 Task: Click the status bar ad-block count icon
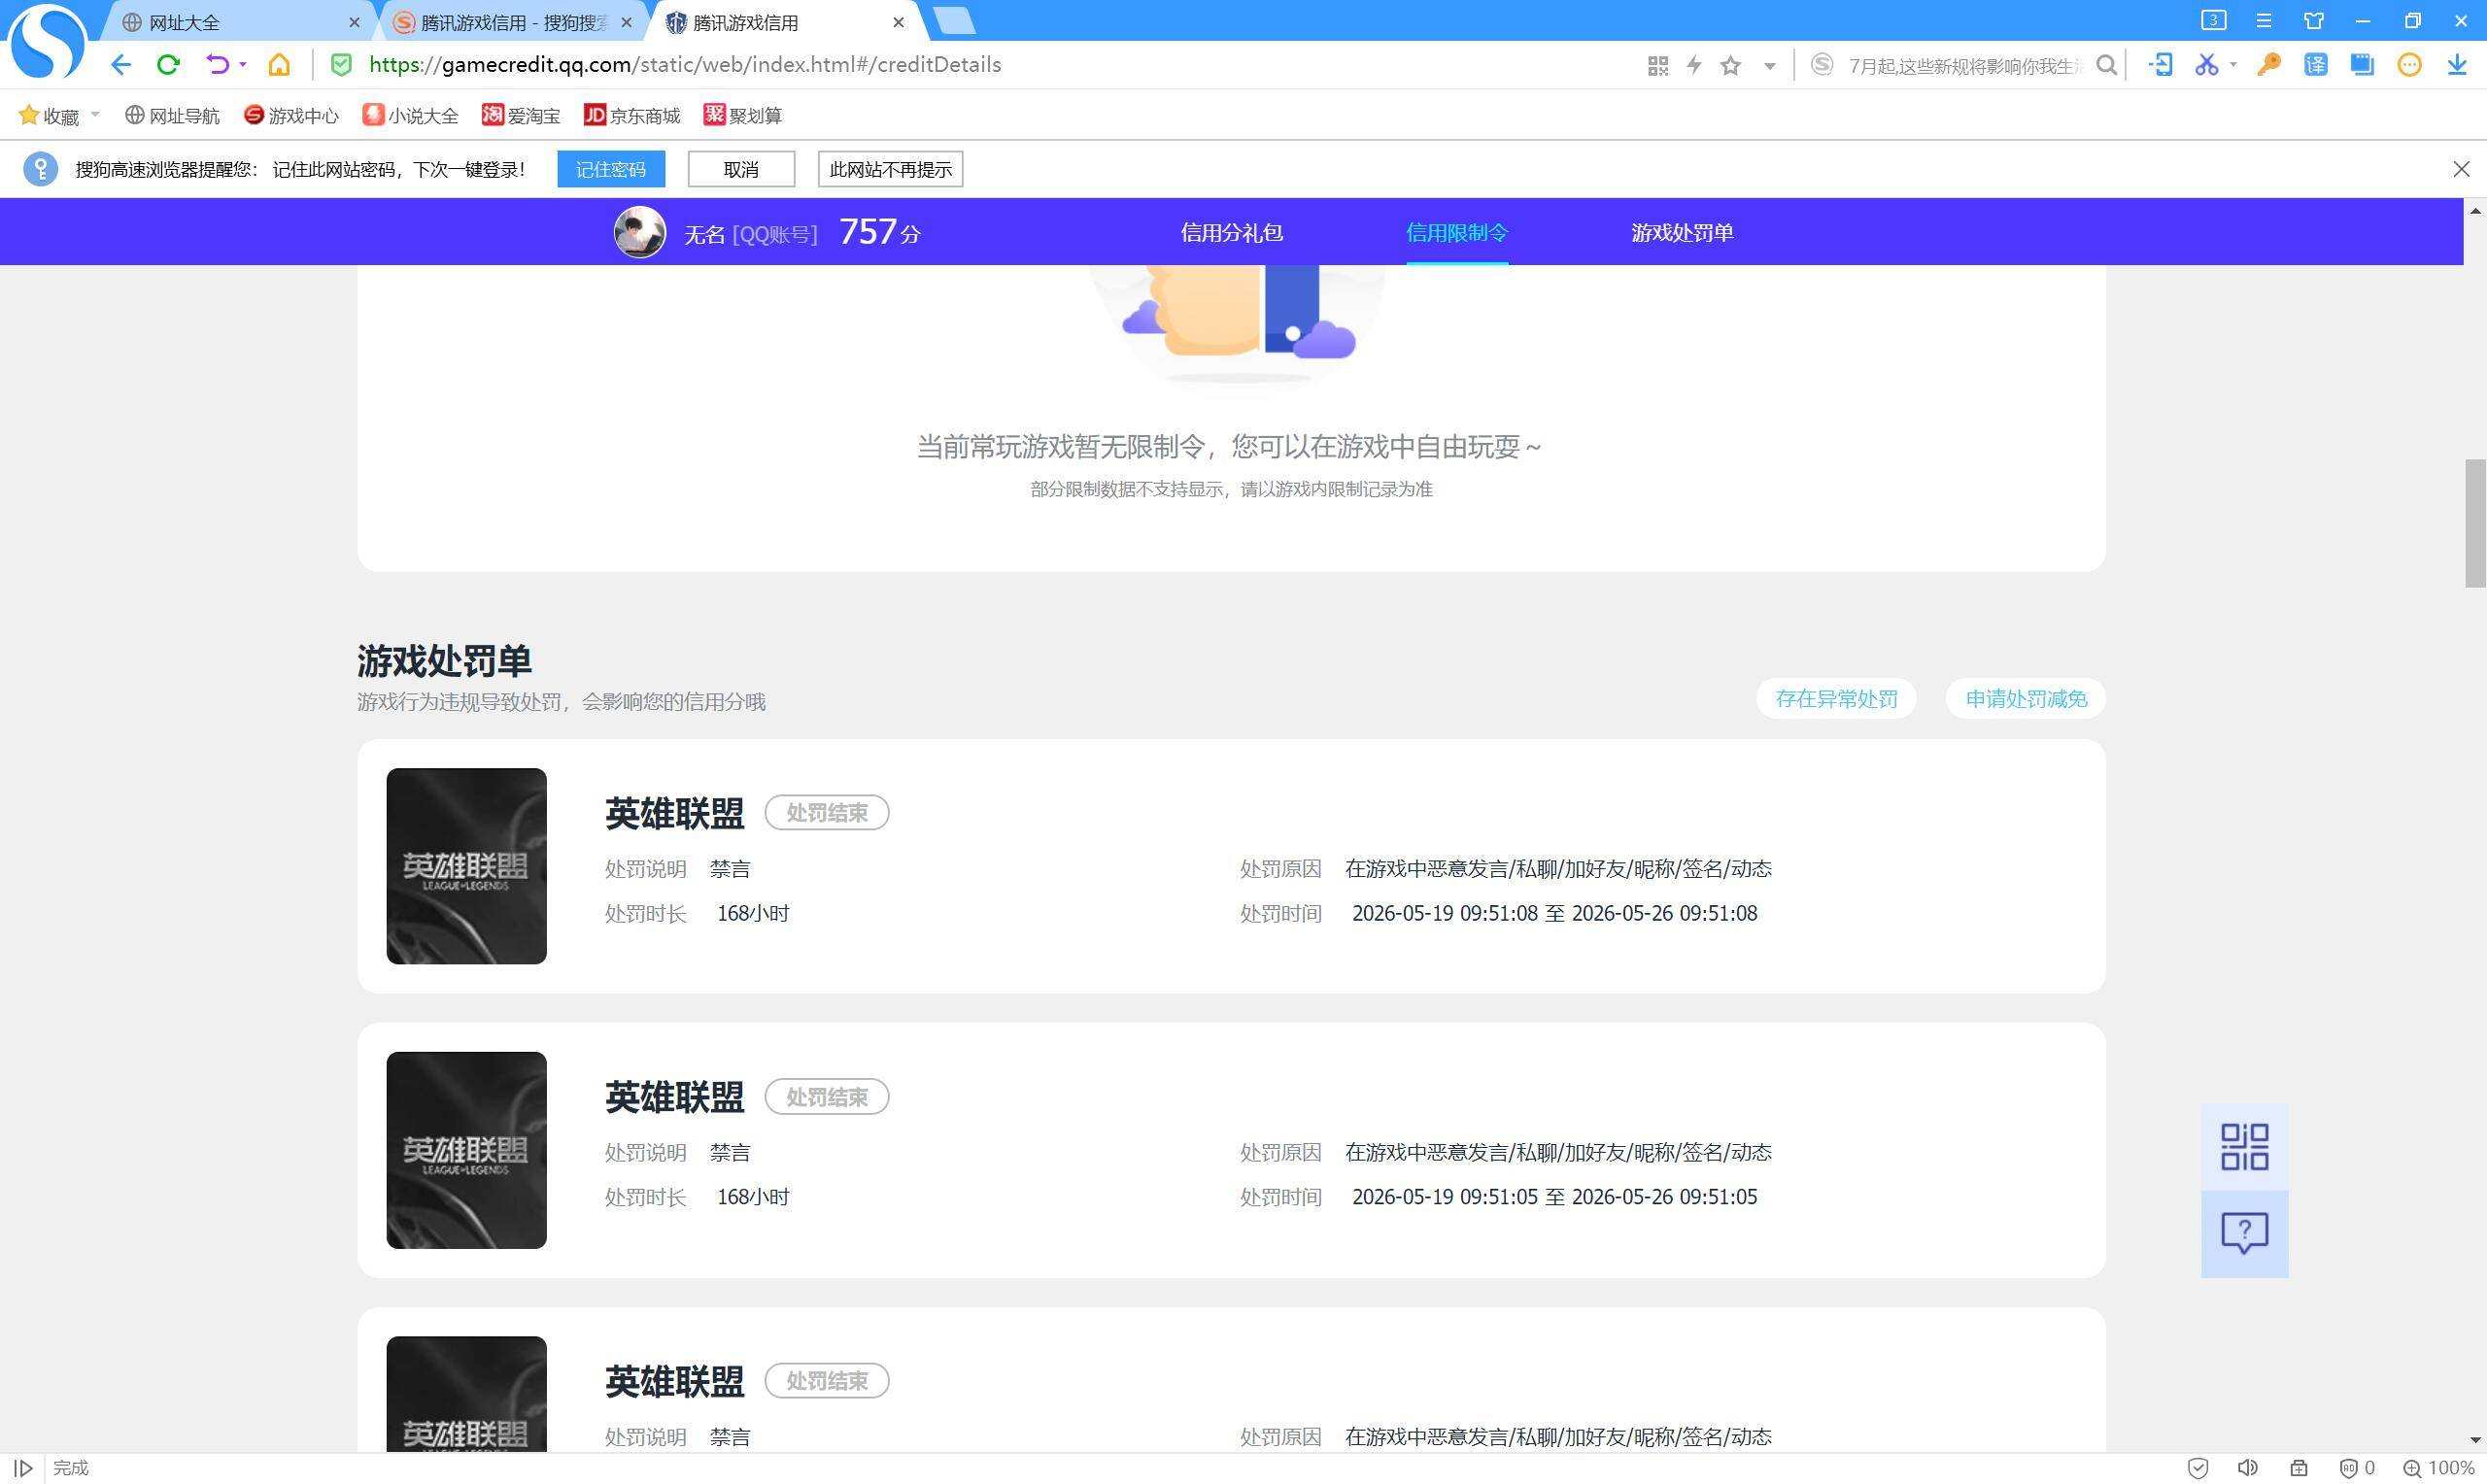pyautogui.click(x=2357, y=1468)
